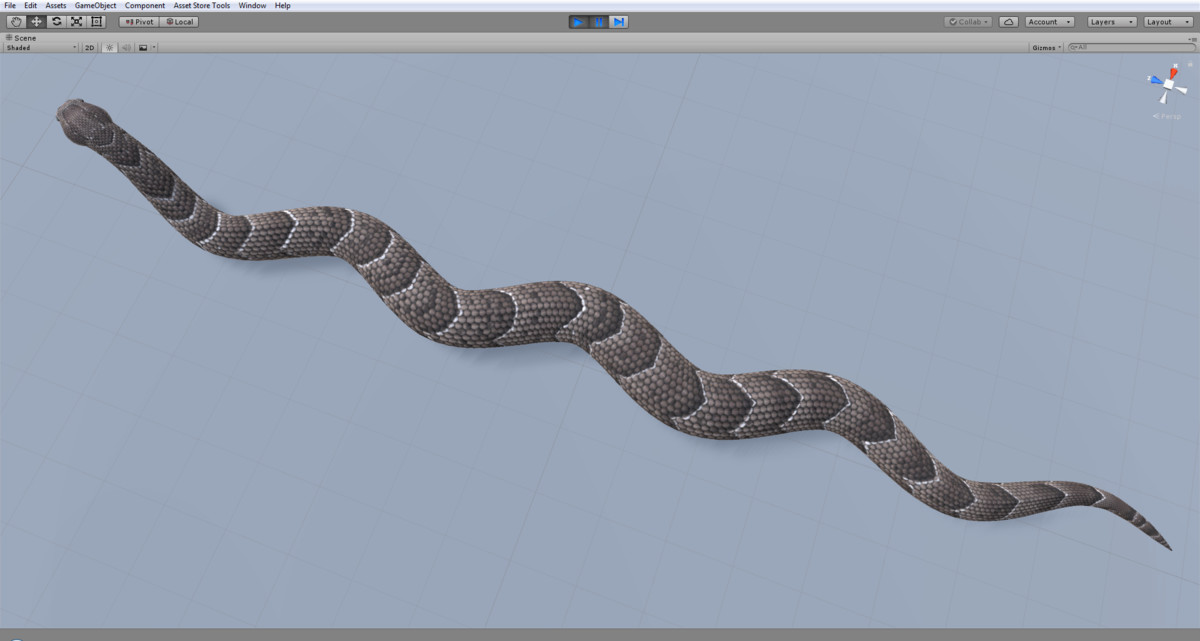
Task: Switch toolbar to Local coordinates
Action: coord(179,21)
